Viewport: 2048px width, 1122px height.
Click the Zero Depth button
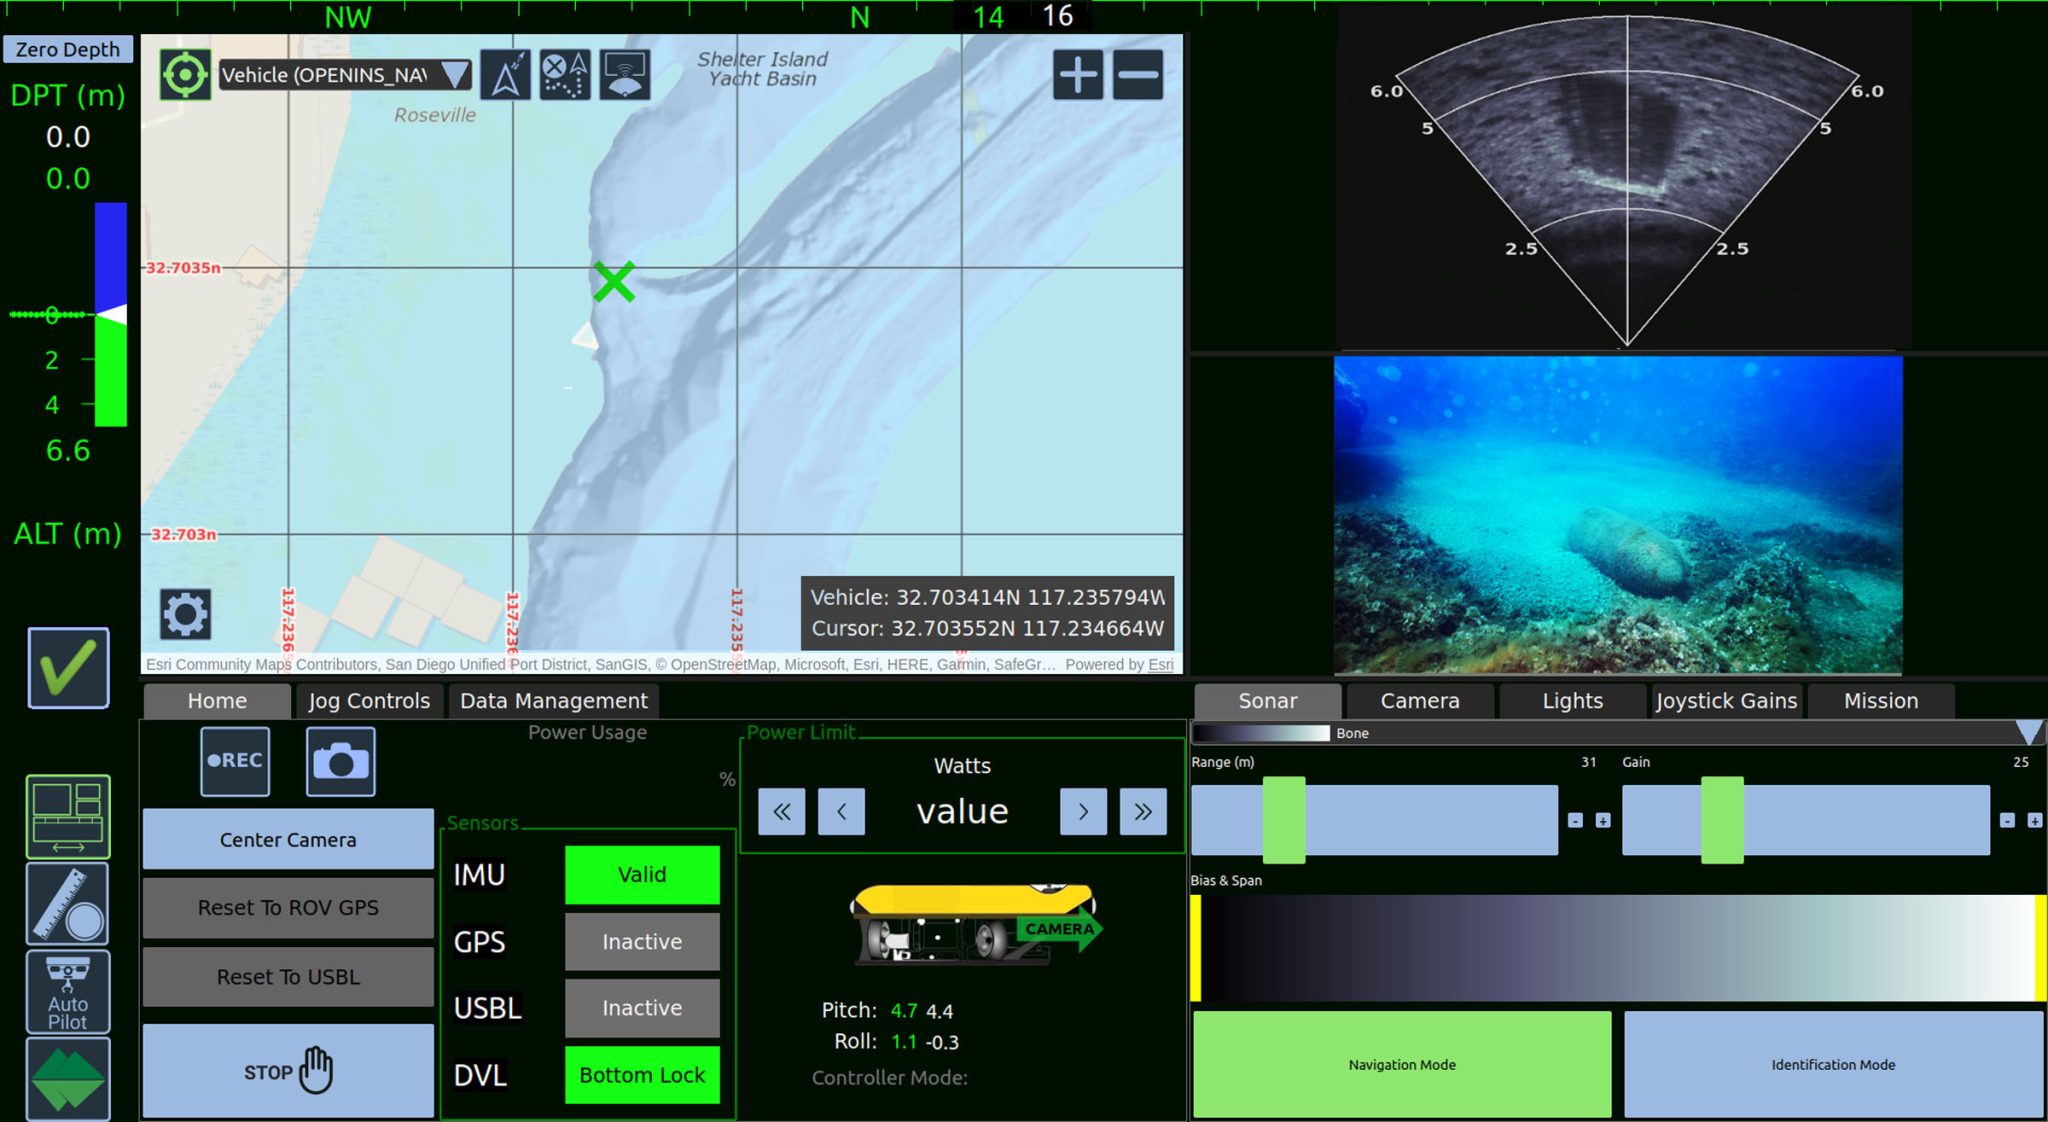66,48
